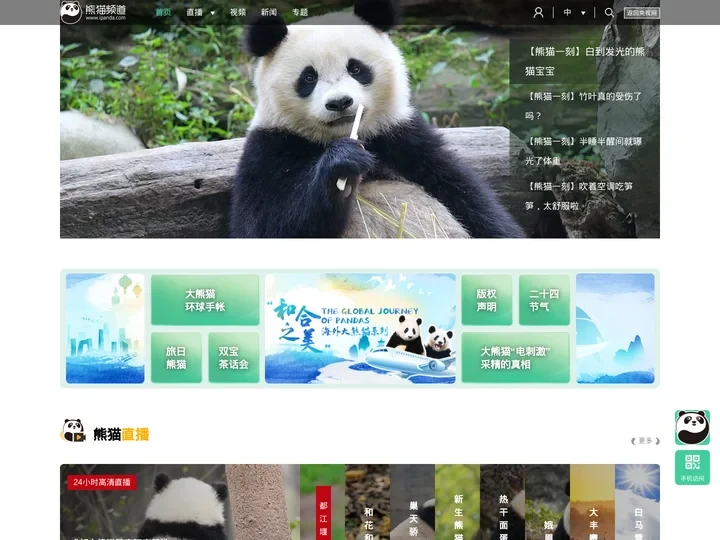This screenshot has width=720, height=540.
Task: Open 半睡半醒间就曝光了体重 headline
Action: point(585,151)
